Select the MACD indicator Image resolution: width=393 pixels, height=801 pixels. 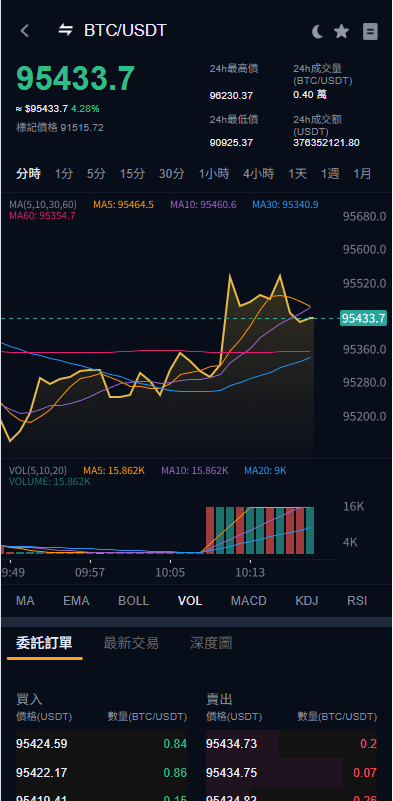pos(248,601)
